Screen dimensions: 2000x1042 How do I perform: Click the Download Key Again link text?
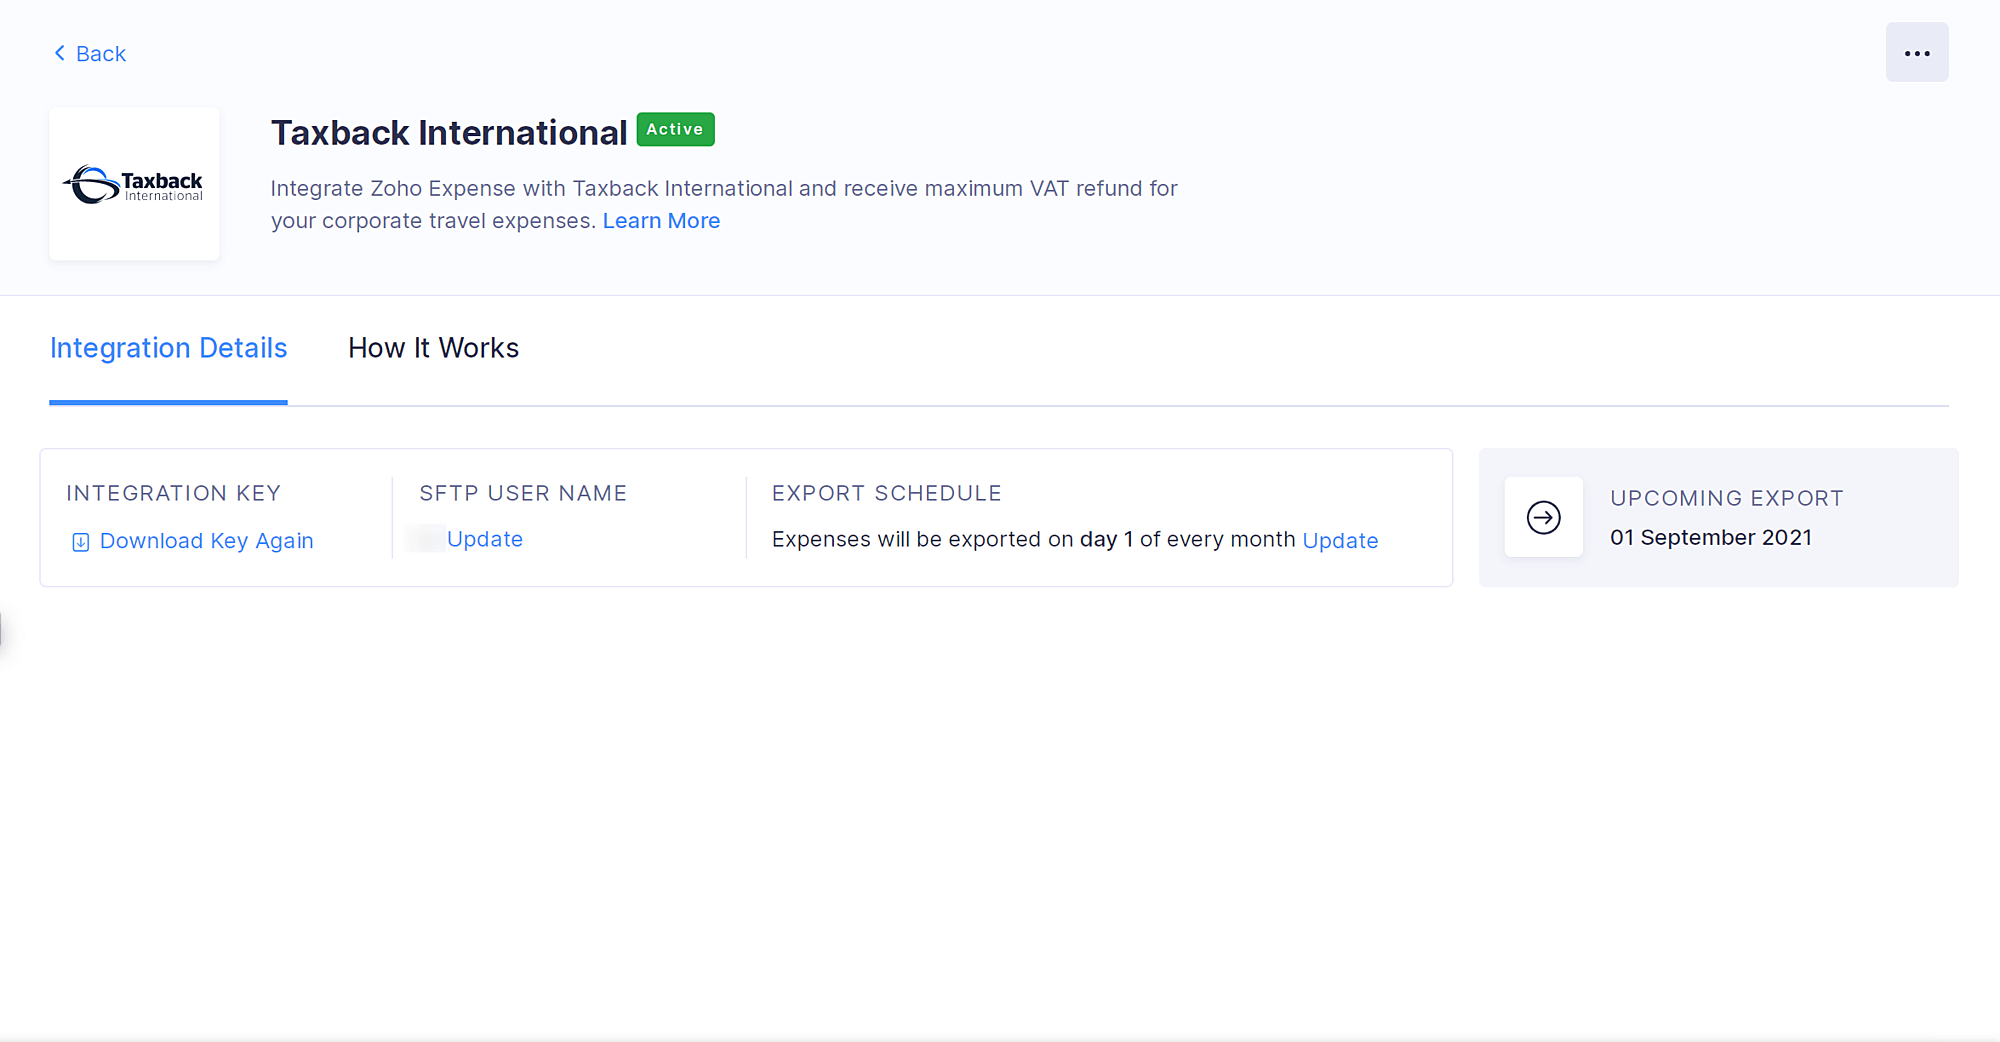point(206,541)
